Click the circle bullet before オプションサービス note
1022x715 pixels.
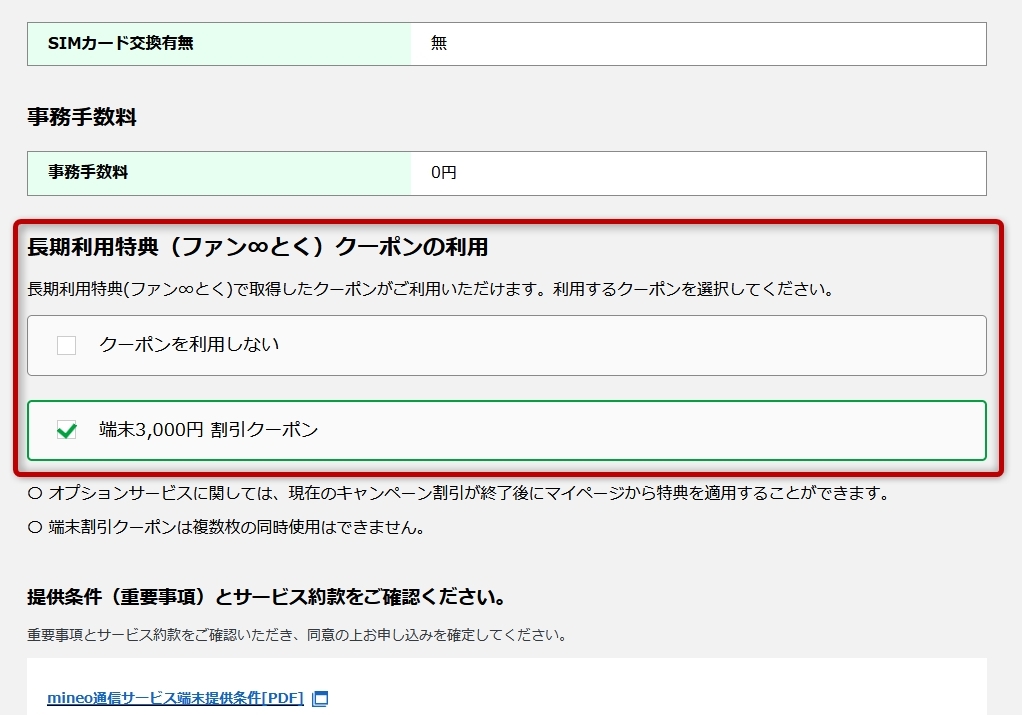[x=35, y=493]
